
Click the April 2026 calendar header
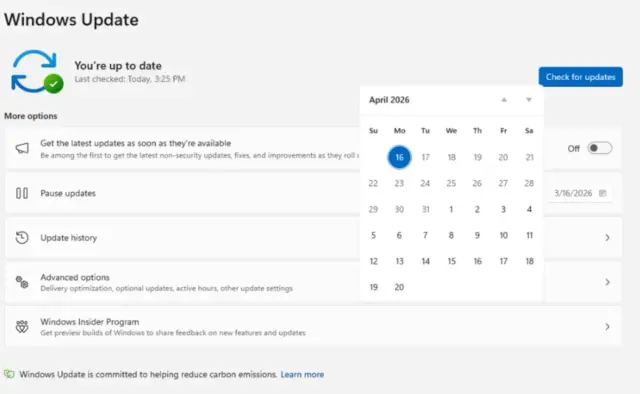[x=389, y=100]
